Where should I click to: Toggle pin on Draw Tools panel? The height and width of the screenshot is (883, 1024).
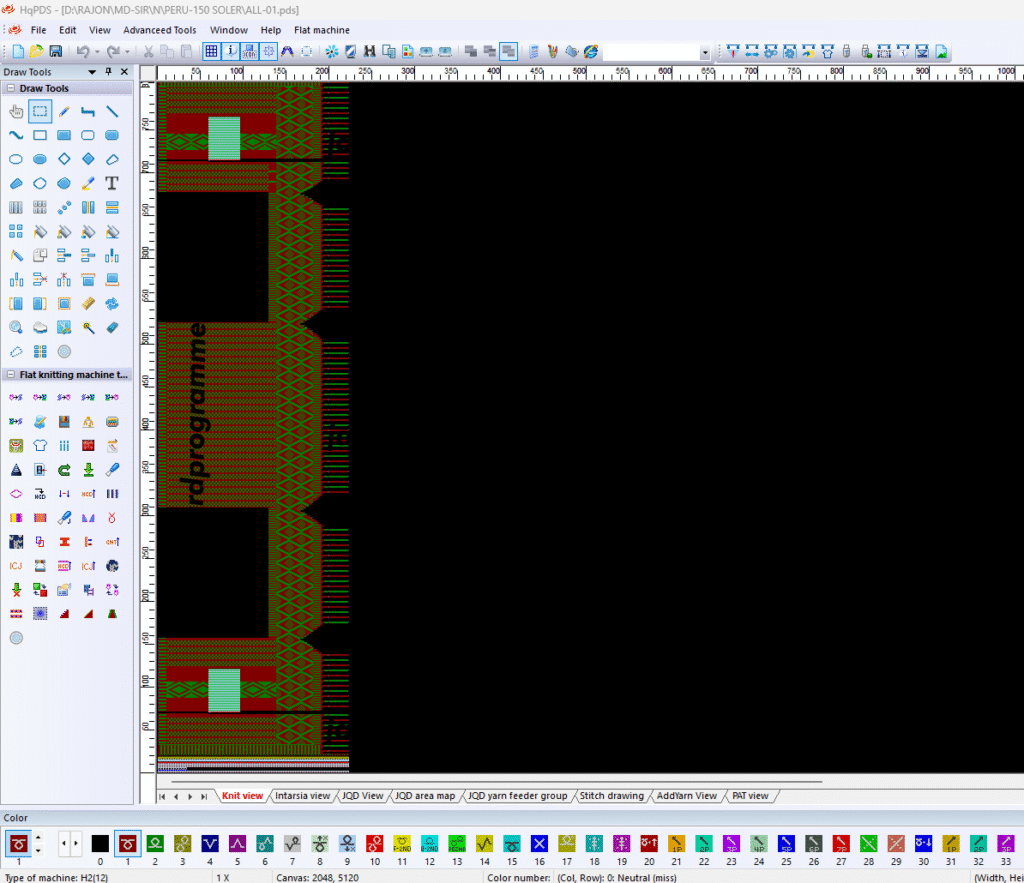108,72
